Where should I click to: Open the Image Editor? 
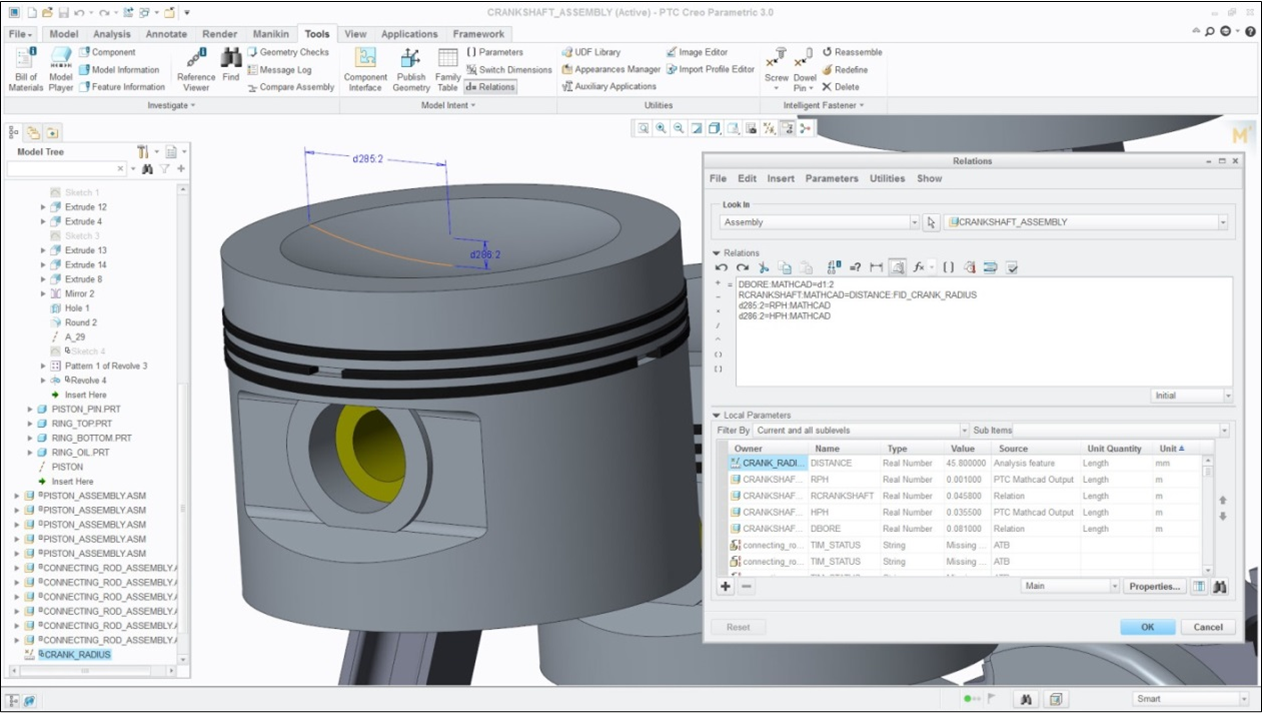click(696, 52)
